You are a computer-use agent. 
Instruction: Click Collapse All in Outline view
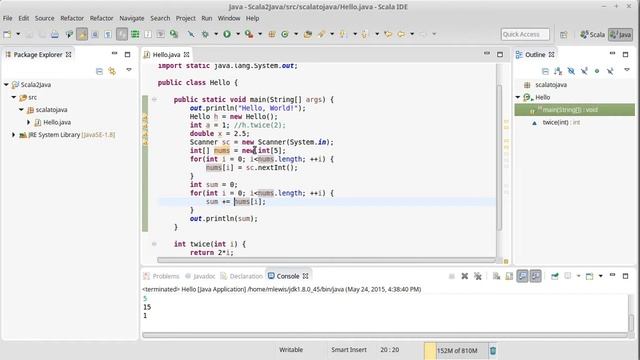545,71
